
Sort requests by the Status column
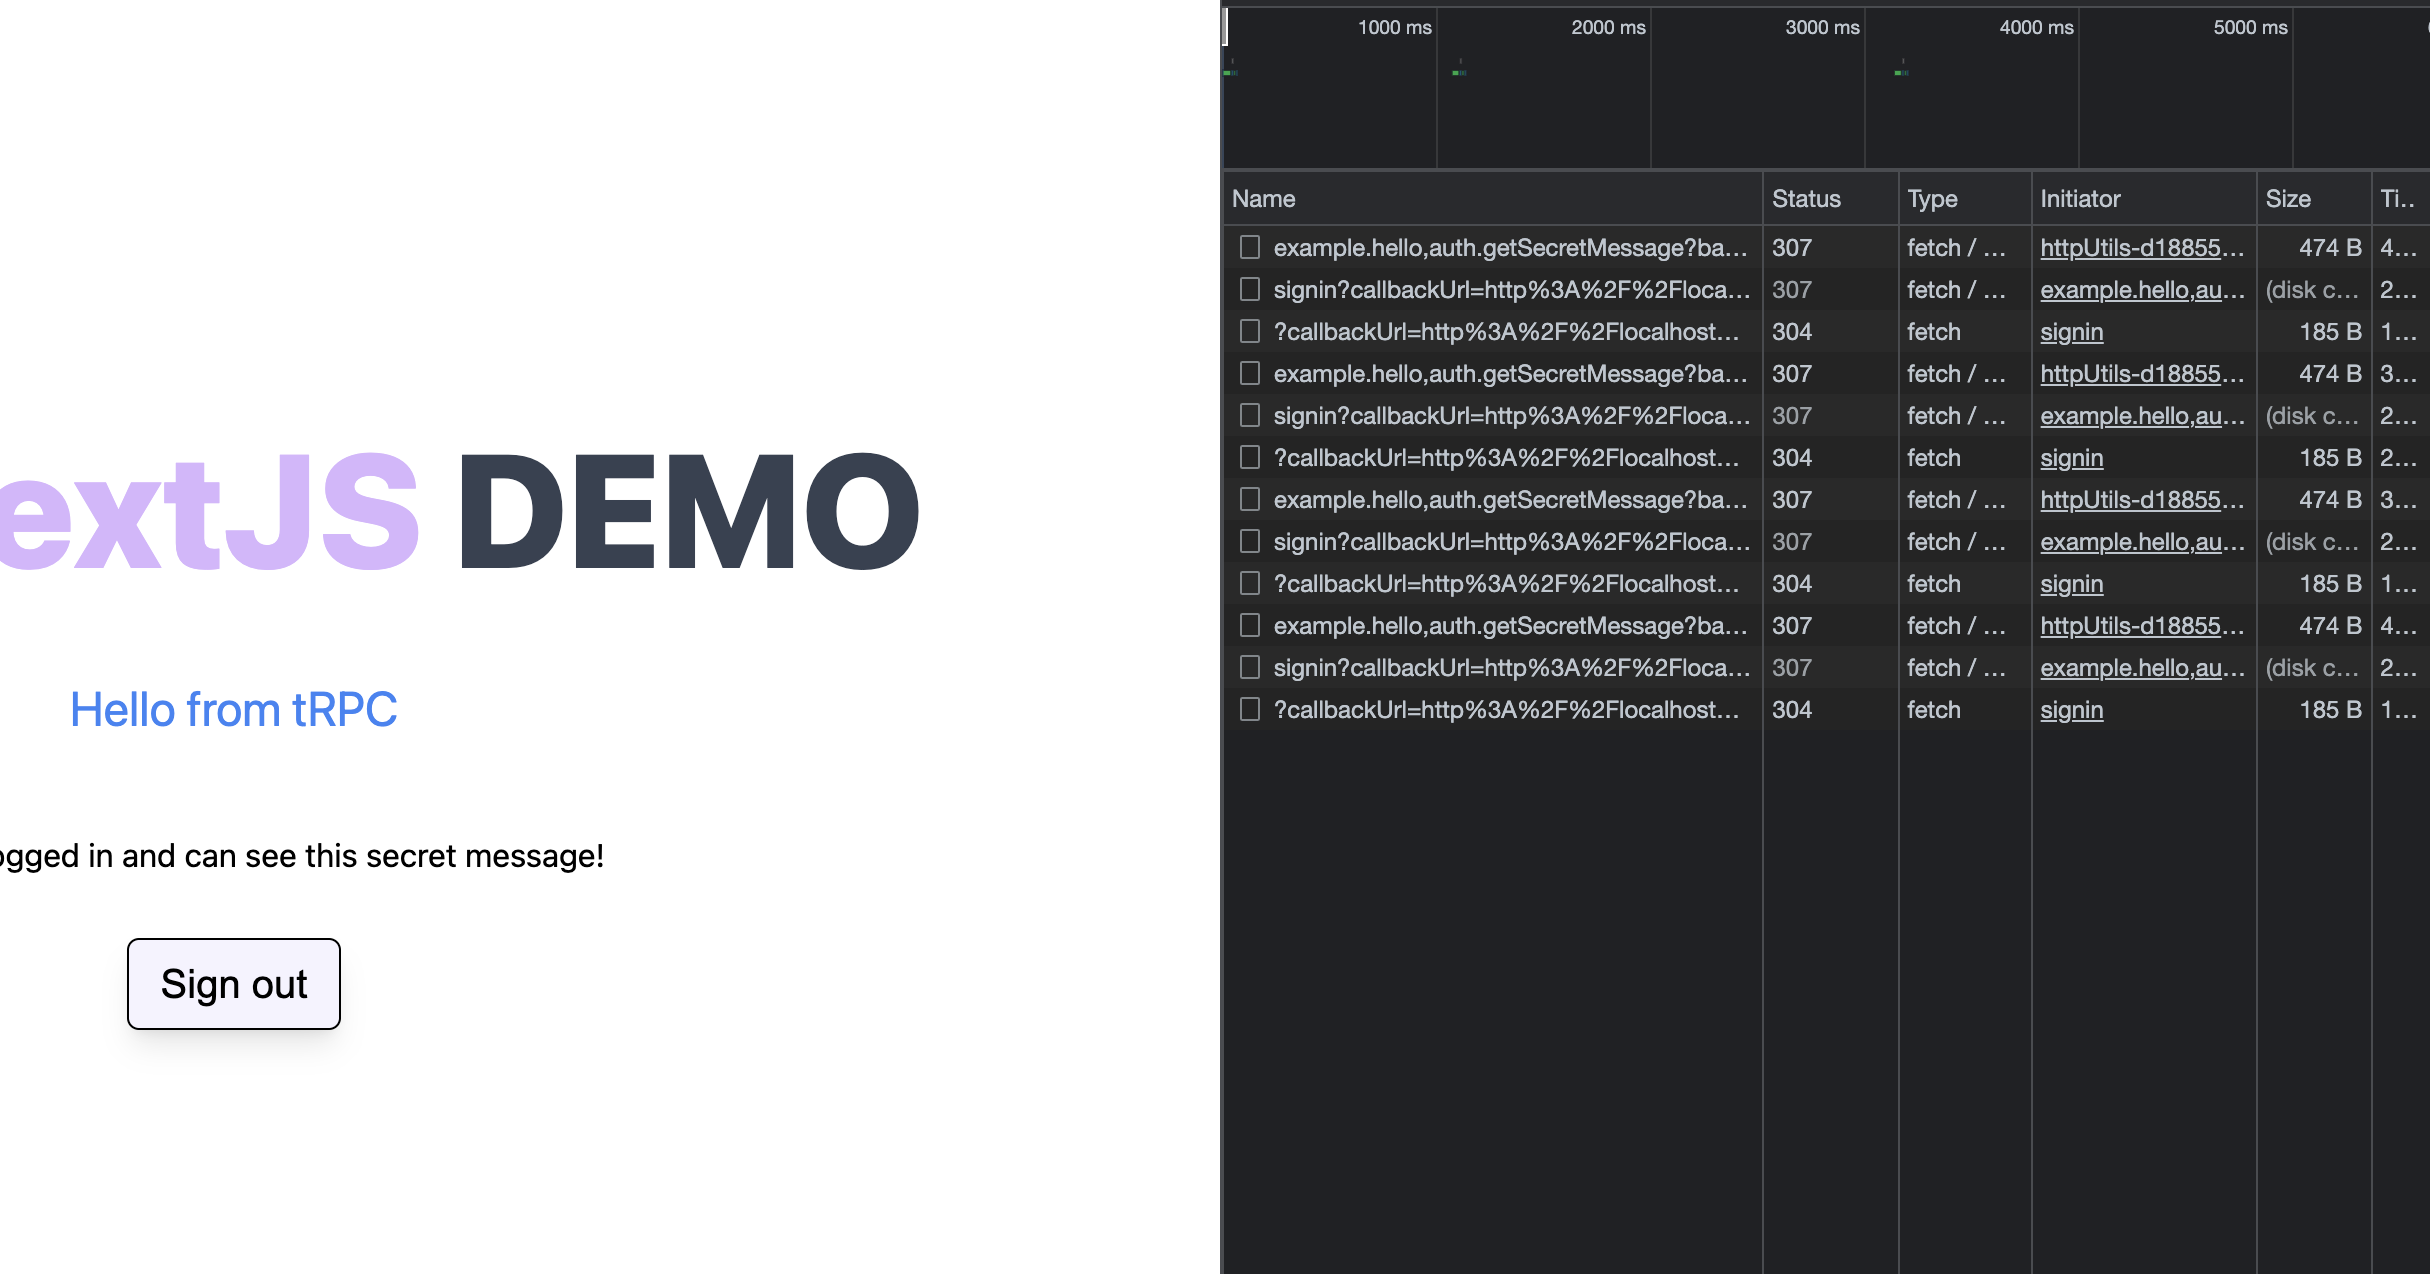coord(1806,198)
